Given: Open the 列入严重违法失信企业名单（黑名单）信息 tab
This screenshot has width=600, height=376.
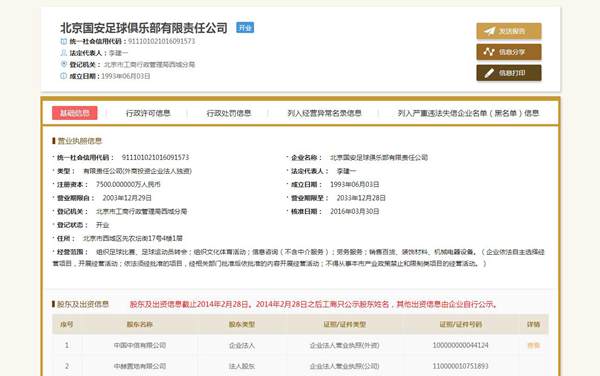Looking at the screenshot, I should [468, 113].
